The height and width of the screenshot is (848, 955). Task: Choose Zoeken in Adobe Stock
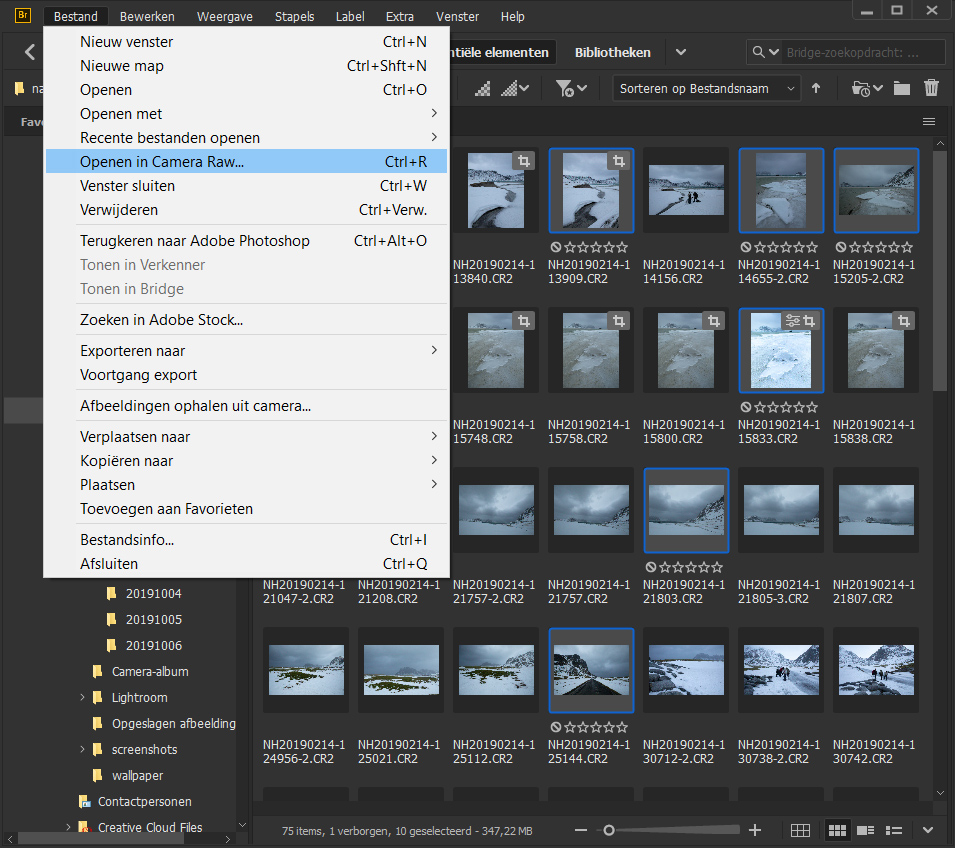[246, 320]
